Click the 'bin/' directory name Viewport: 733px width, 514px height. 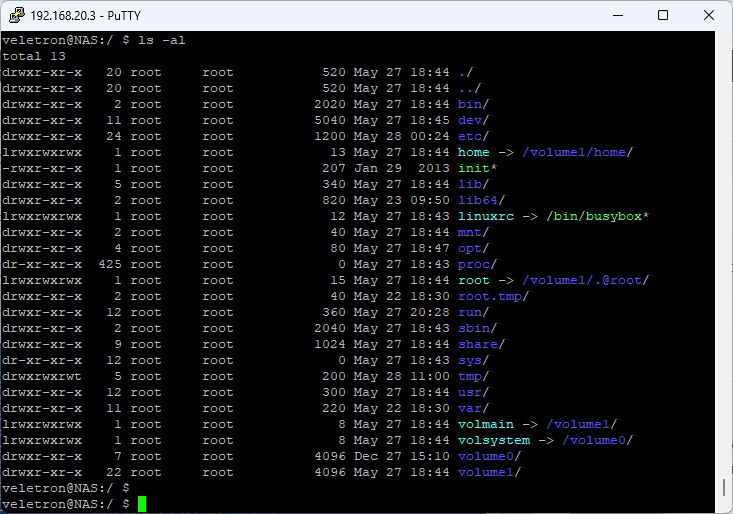(473, 104)
